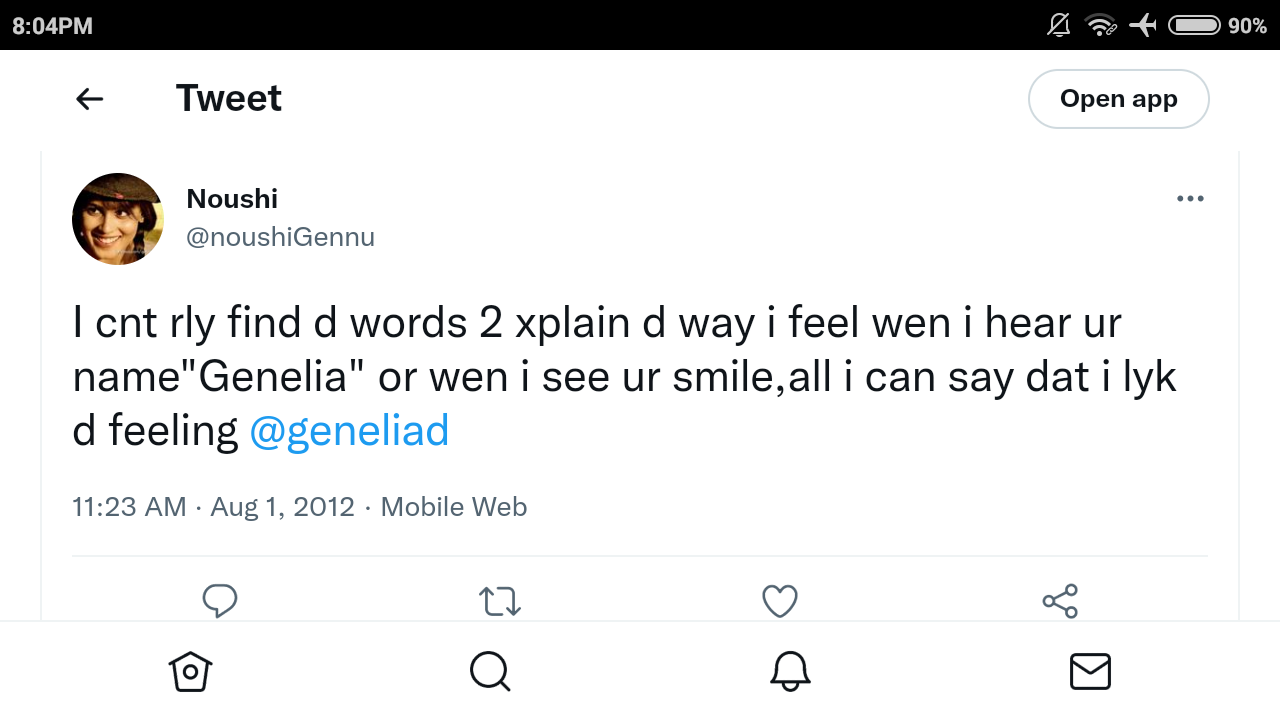This screenshot has height=720, width=1280.
Task: Expand the three-dot more options menu
Action: (1190, 199)
